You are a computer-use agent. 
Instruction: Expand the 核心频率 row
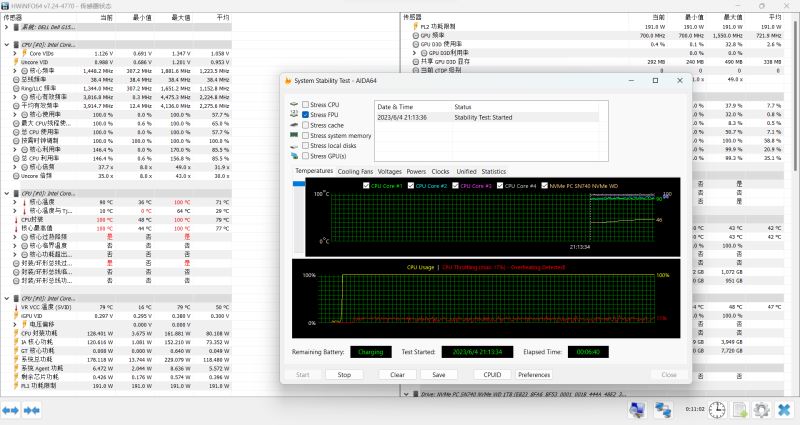[x=15, y=70]
